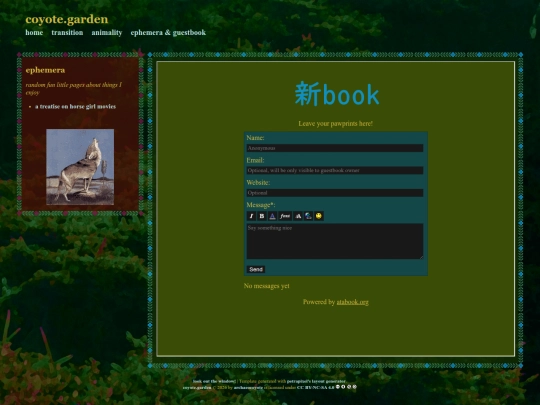Click the 'Leave your pawprints here!' text
This screenshot has width=540, height=405.
[335, 124]
